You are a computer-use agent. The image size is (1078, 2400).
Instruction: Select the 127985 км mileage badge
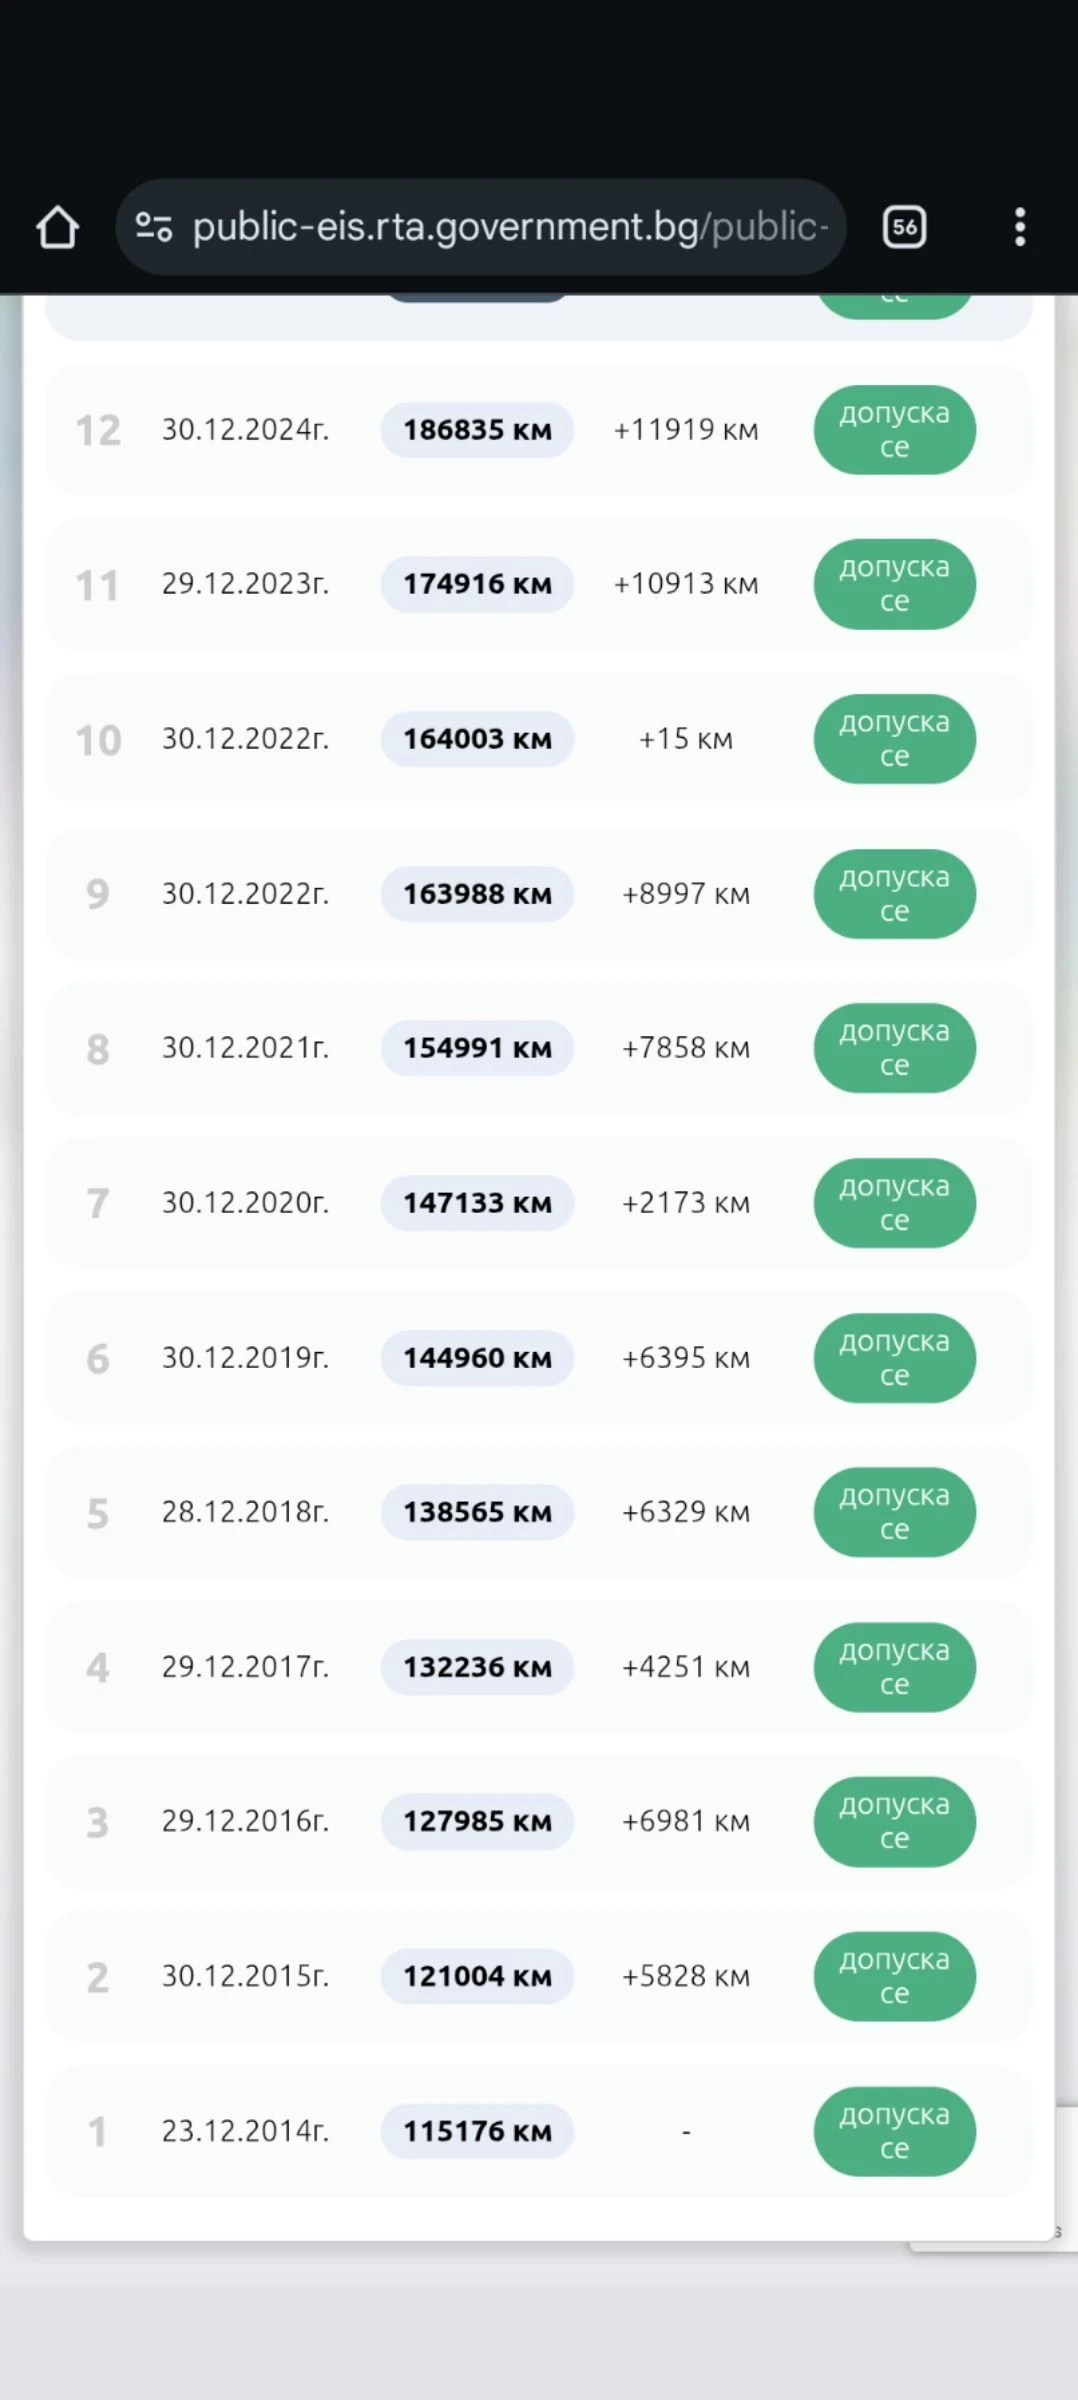coord(477,1821)
